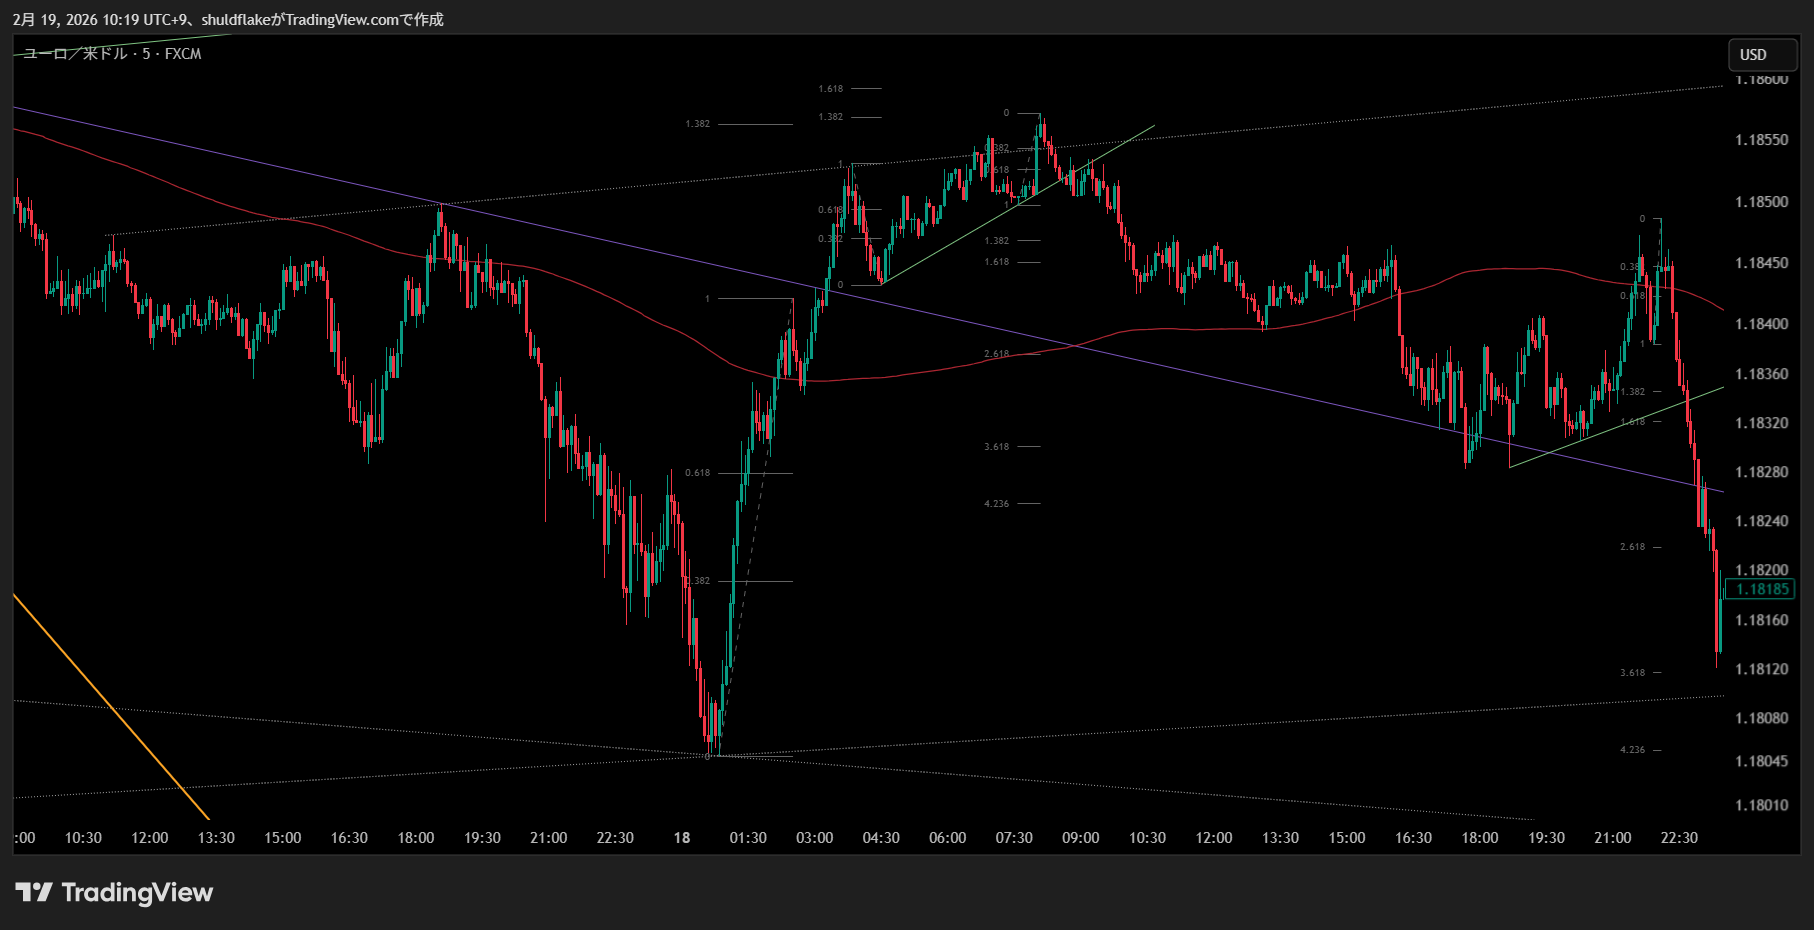Image resolution: width=1814 pixels, height=930 pixels.
Task: Select the orange diagonal trend line
Action: (110, 706)
